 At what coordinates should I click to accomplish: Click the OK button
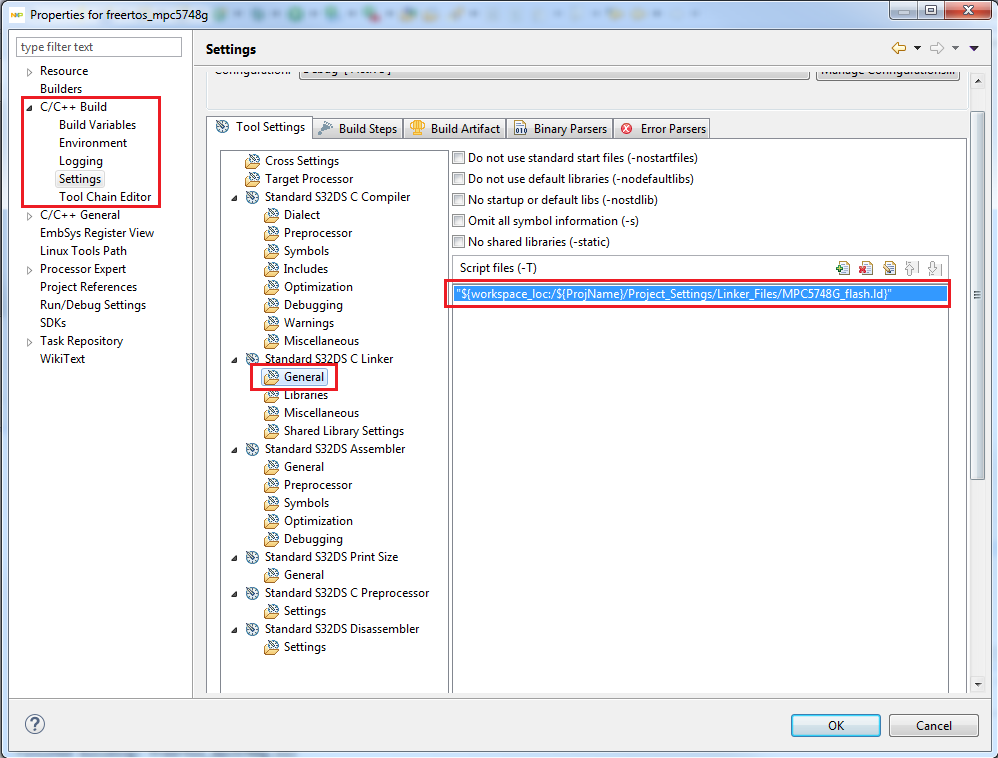[x=836, y=726]
